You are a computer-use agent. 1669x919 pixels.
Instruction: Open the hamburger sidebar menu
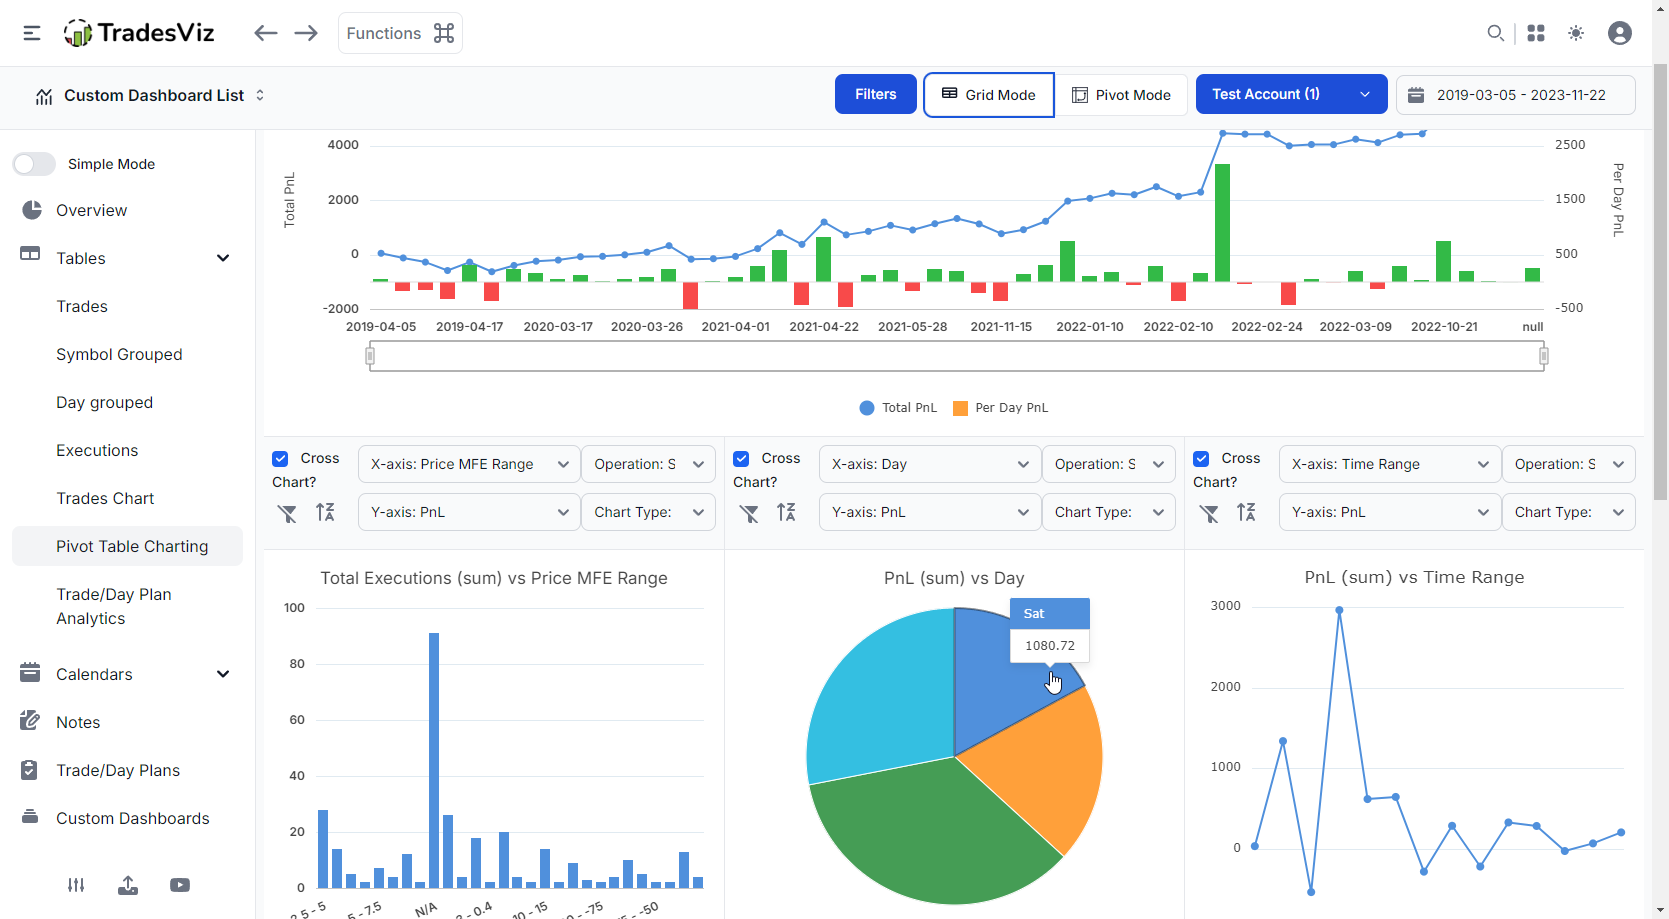point(32,33)
